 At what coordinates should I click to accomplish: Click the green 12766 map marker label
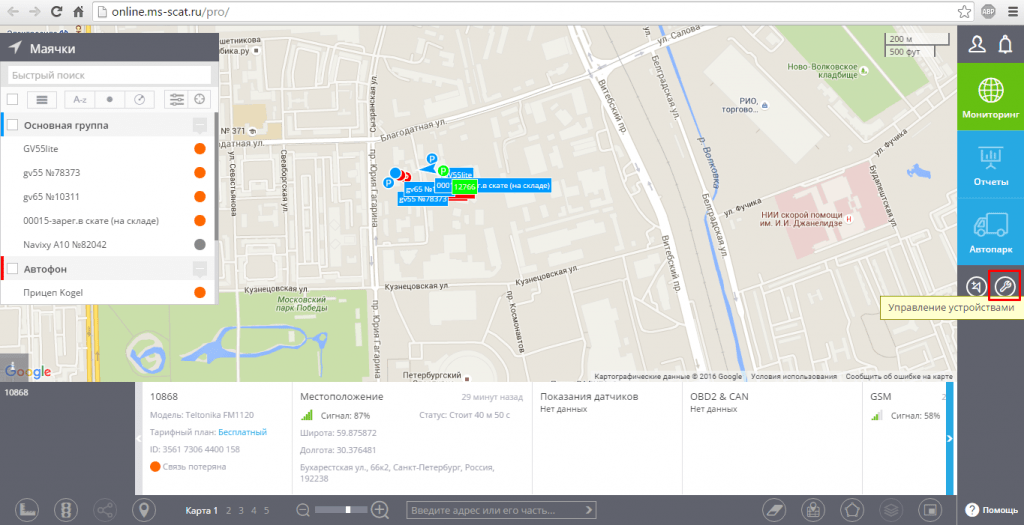(x=465, y=187)
